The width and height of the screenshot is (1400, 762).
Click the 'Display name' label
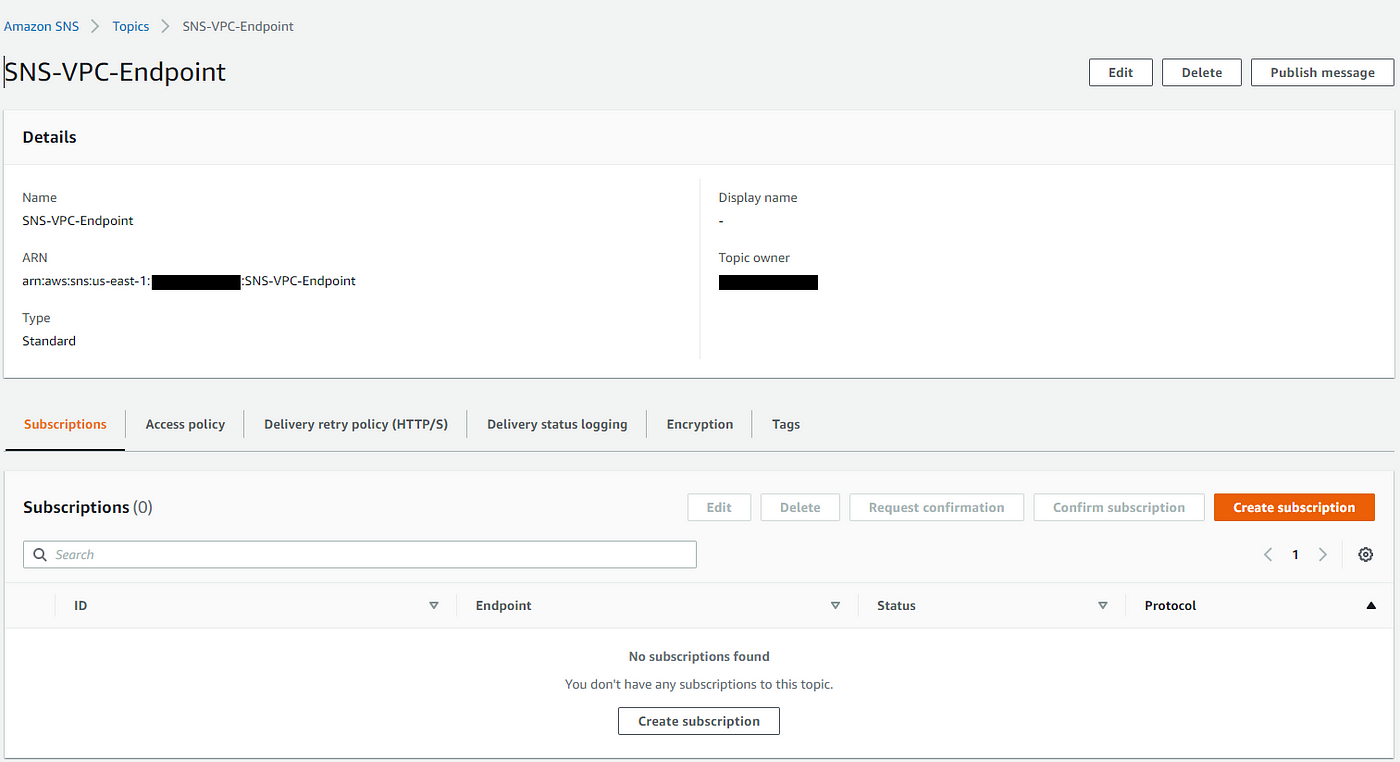pyautogui.click(x=758, y=197)
